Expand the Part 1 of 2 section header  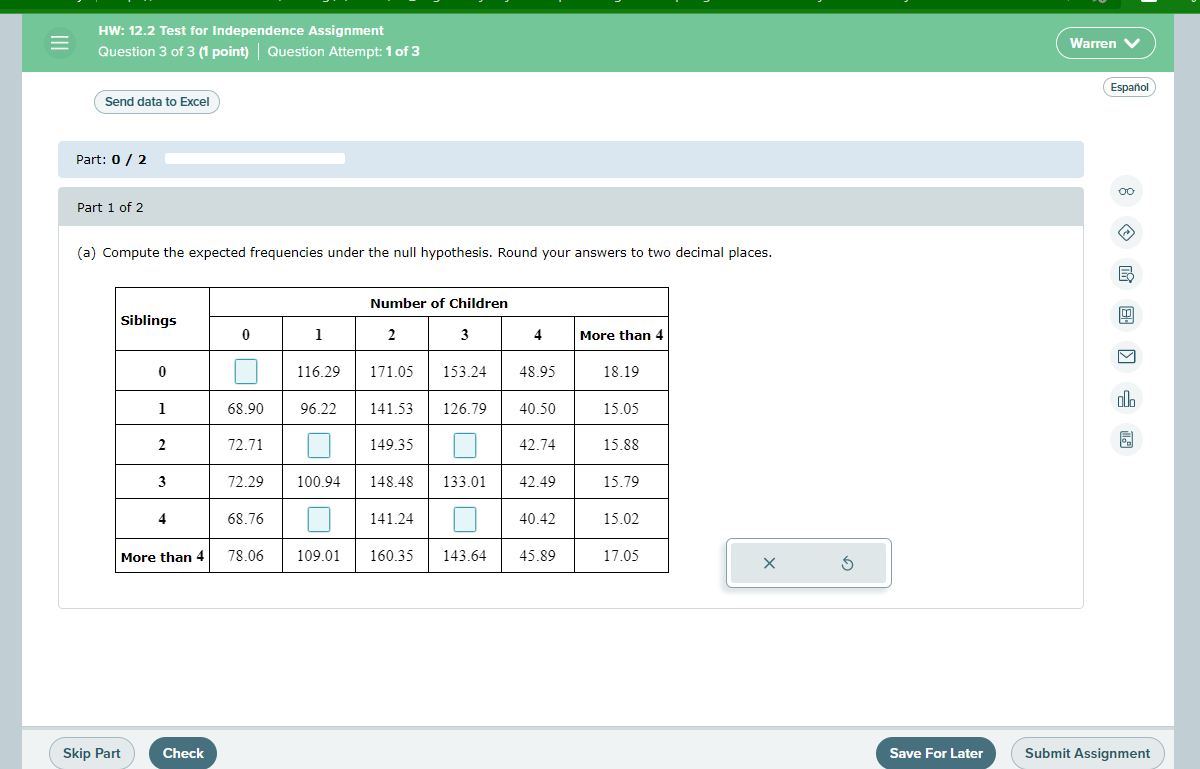(x=110, y=206)
